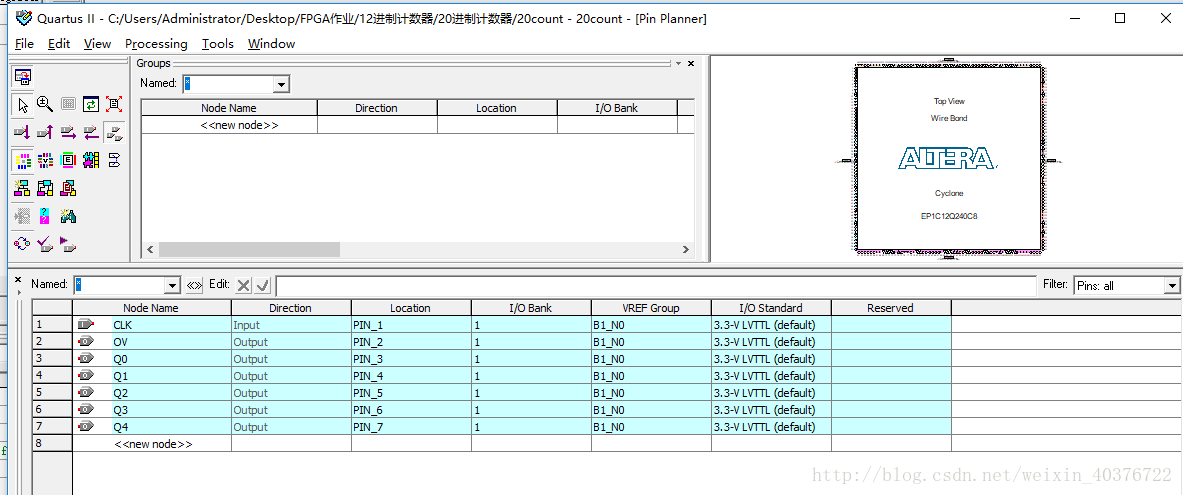Click the hierarchy icon with yellow star
Screen dimensions: 1183x495
(23, 188)
